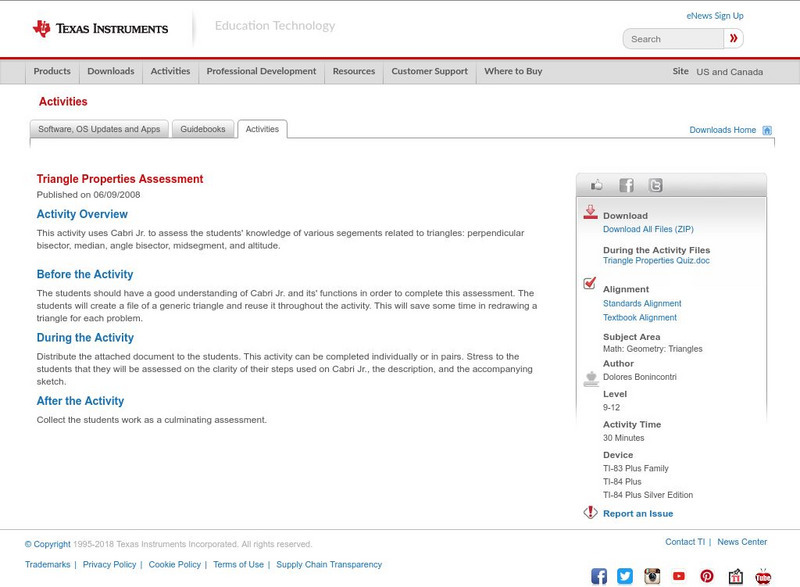Click the eNews Sign Up link
This screenshot has height=587, width=800.
(x=715, y=16)
